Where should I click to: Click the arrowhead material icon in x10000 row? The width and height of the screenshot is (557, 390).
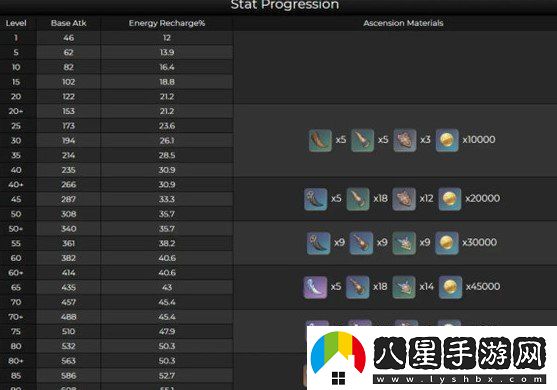pyautogui.click(x=362, y=140)
